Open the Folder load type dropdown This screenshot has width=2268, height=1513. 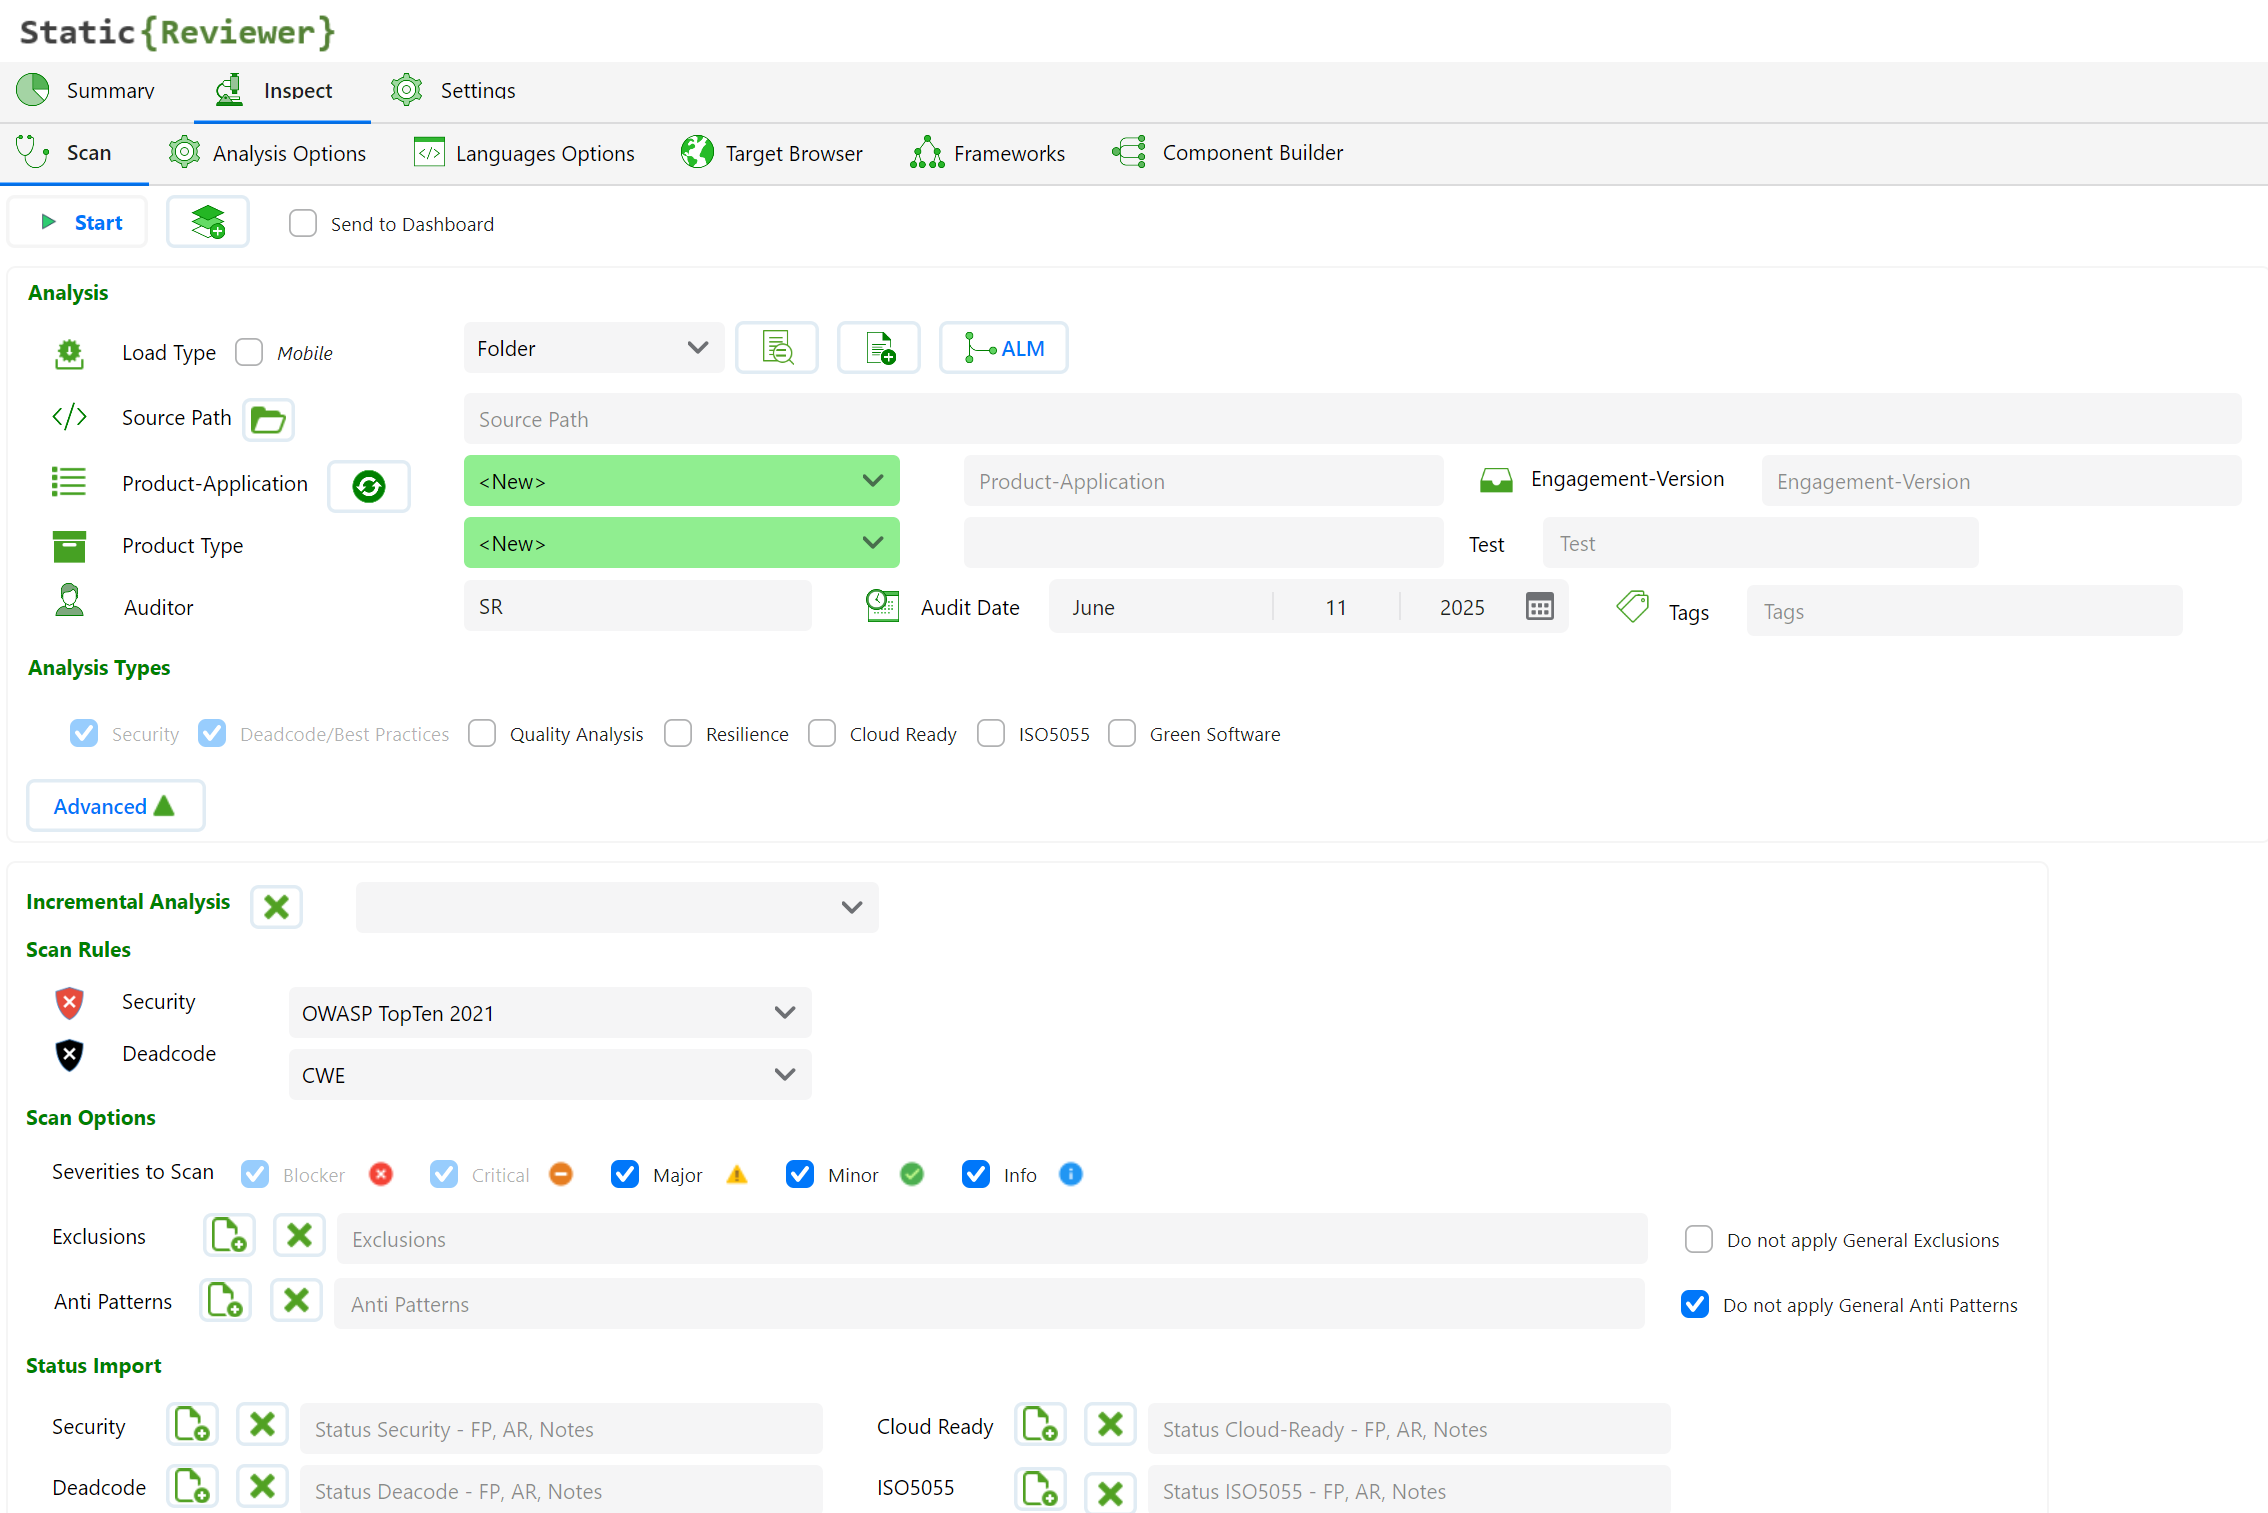[x=593, y=348]
